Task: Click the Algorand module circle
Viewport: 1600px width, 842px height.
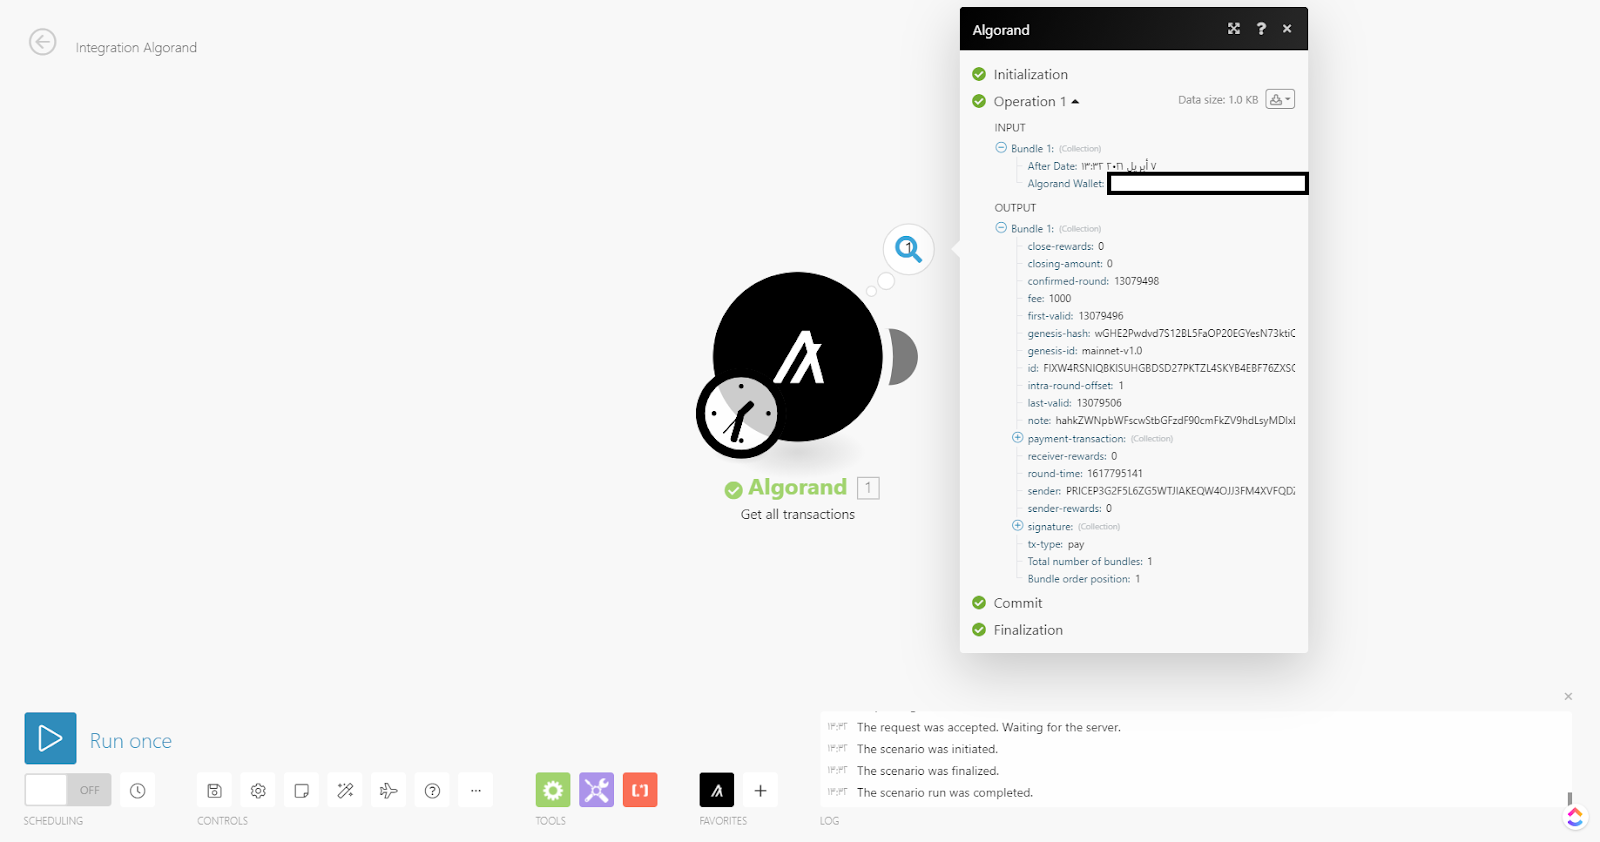Action: click(798, 356)
